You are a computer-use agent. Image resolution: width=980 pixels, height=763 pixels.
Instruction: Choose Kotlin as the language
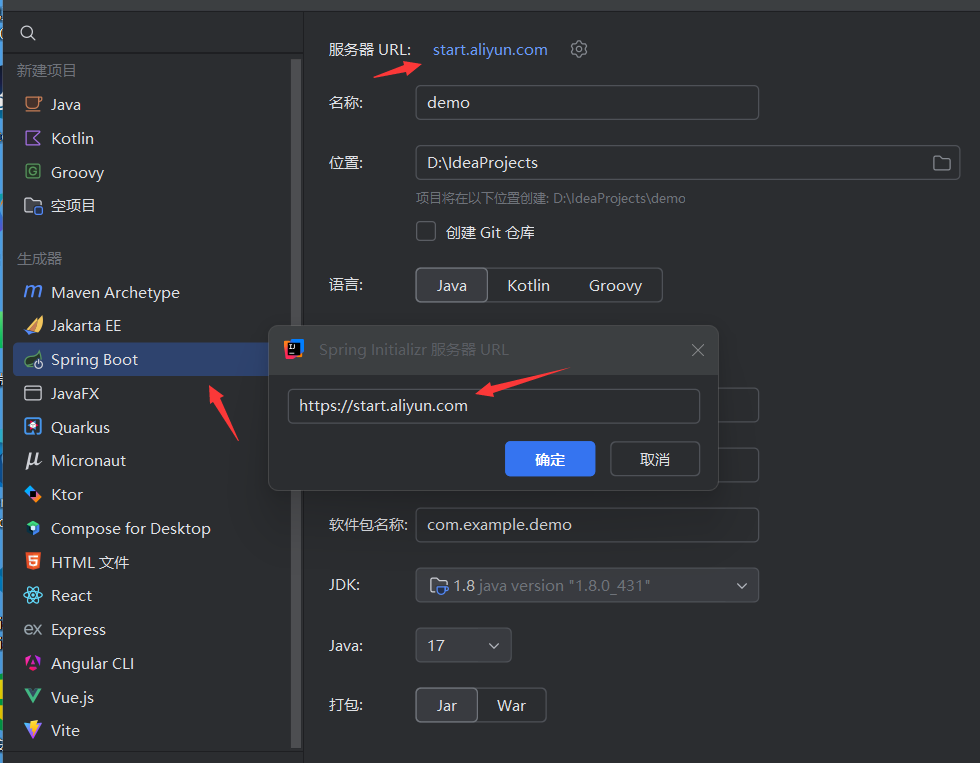[528, 285]
